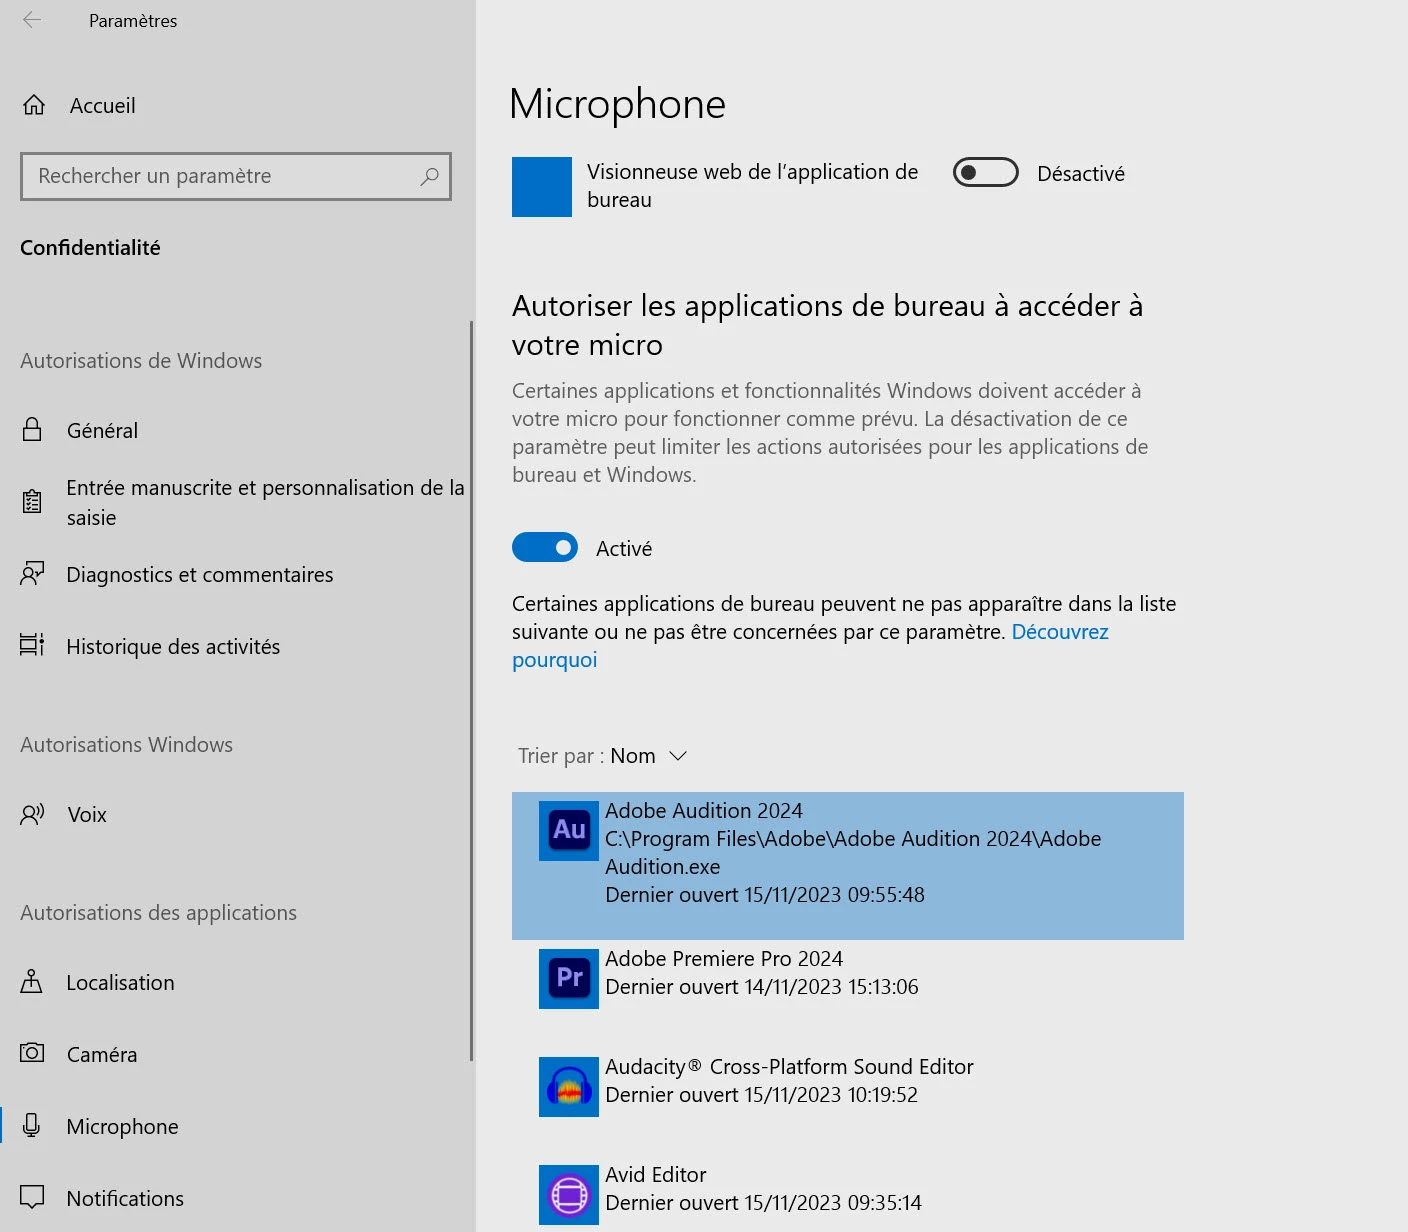Image resolution: width=1408 pixels, height=1232 pixels.
Task: Go to Accueil settings home
Action: pos(235,105)
